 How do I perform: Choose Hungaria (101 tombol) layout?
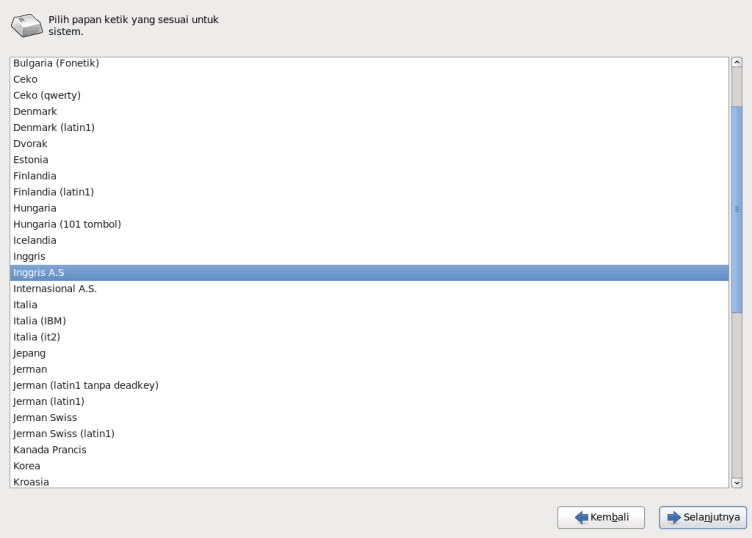(x=67, y=224)
